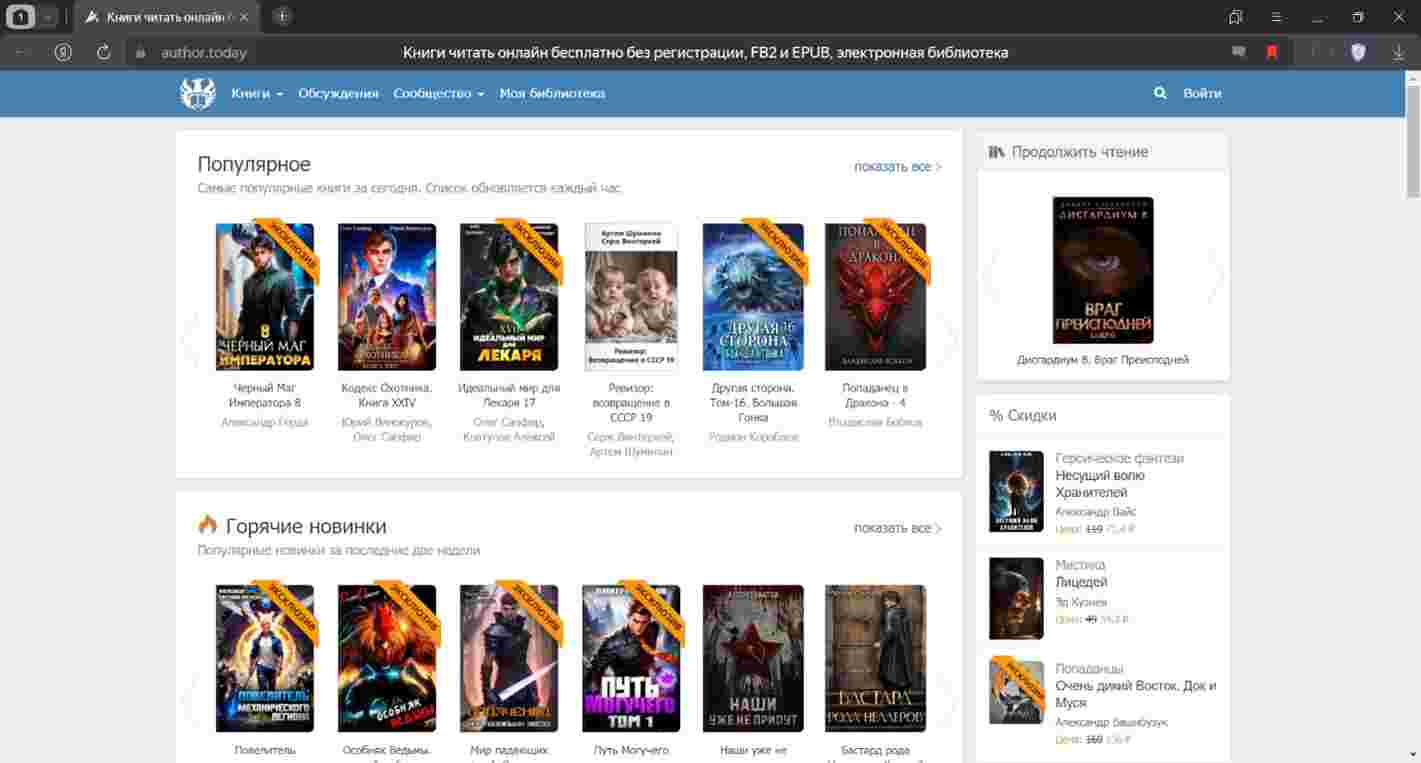Expand the Сообщество dropdown menu

click(x=438, y=93)
